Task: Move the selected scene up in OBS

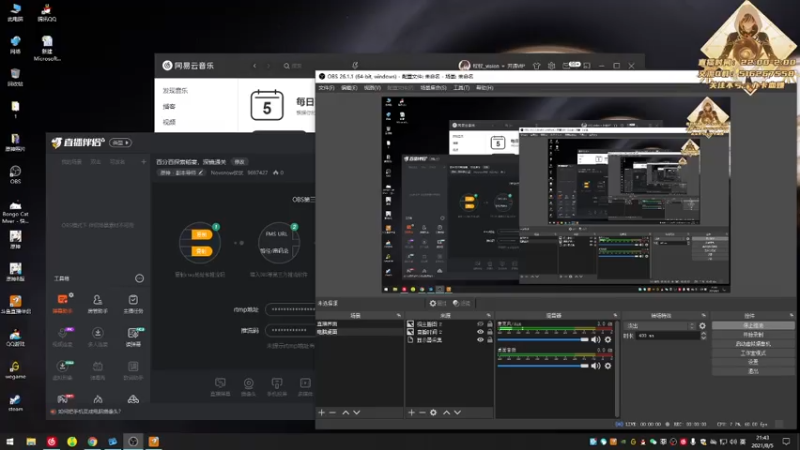Action: (345, 412)
